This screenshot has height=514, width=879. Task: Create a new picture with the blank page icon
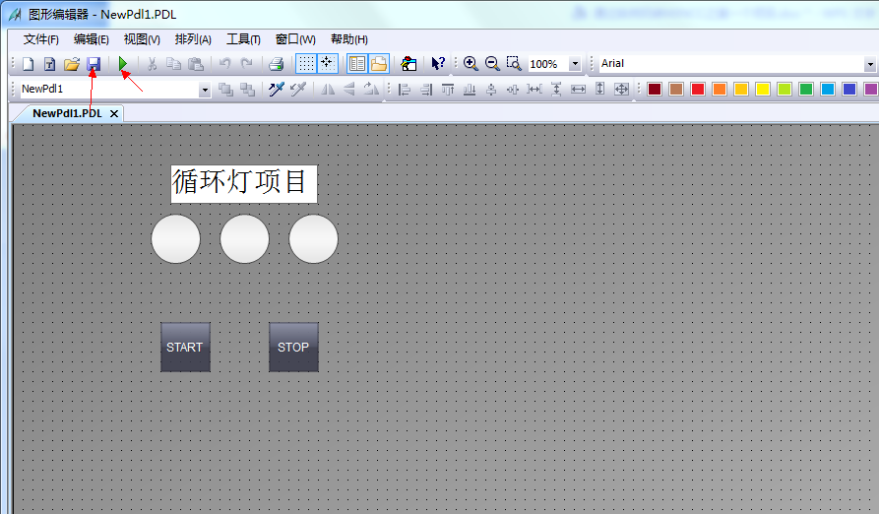tap(28, 64)
